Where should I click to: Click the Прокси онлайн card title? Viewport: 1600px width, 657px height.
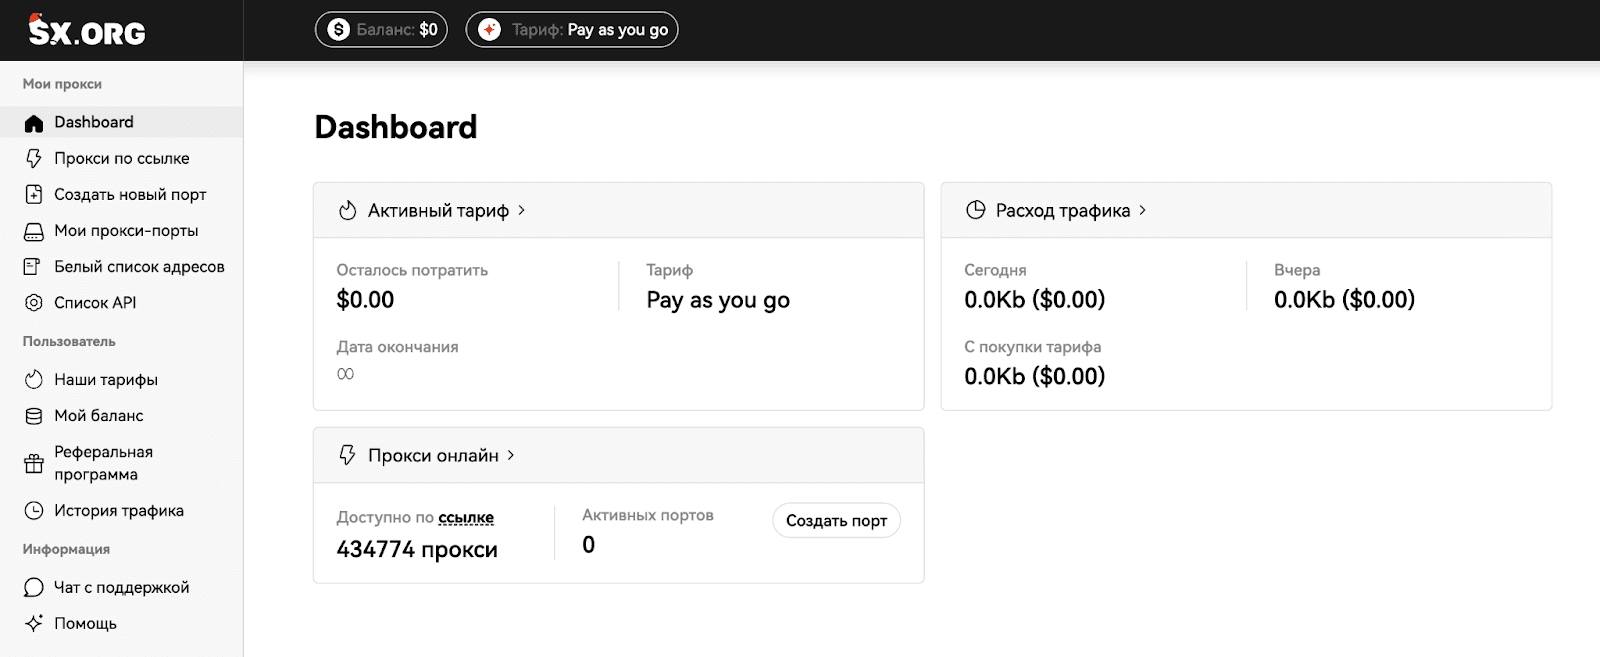tap(433, 455)
